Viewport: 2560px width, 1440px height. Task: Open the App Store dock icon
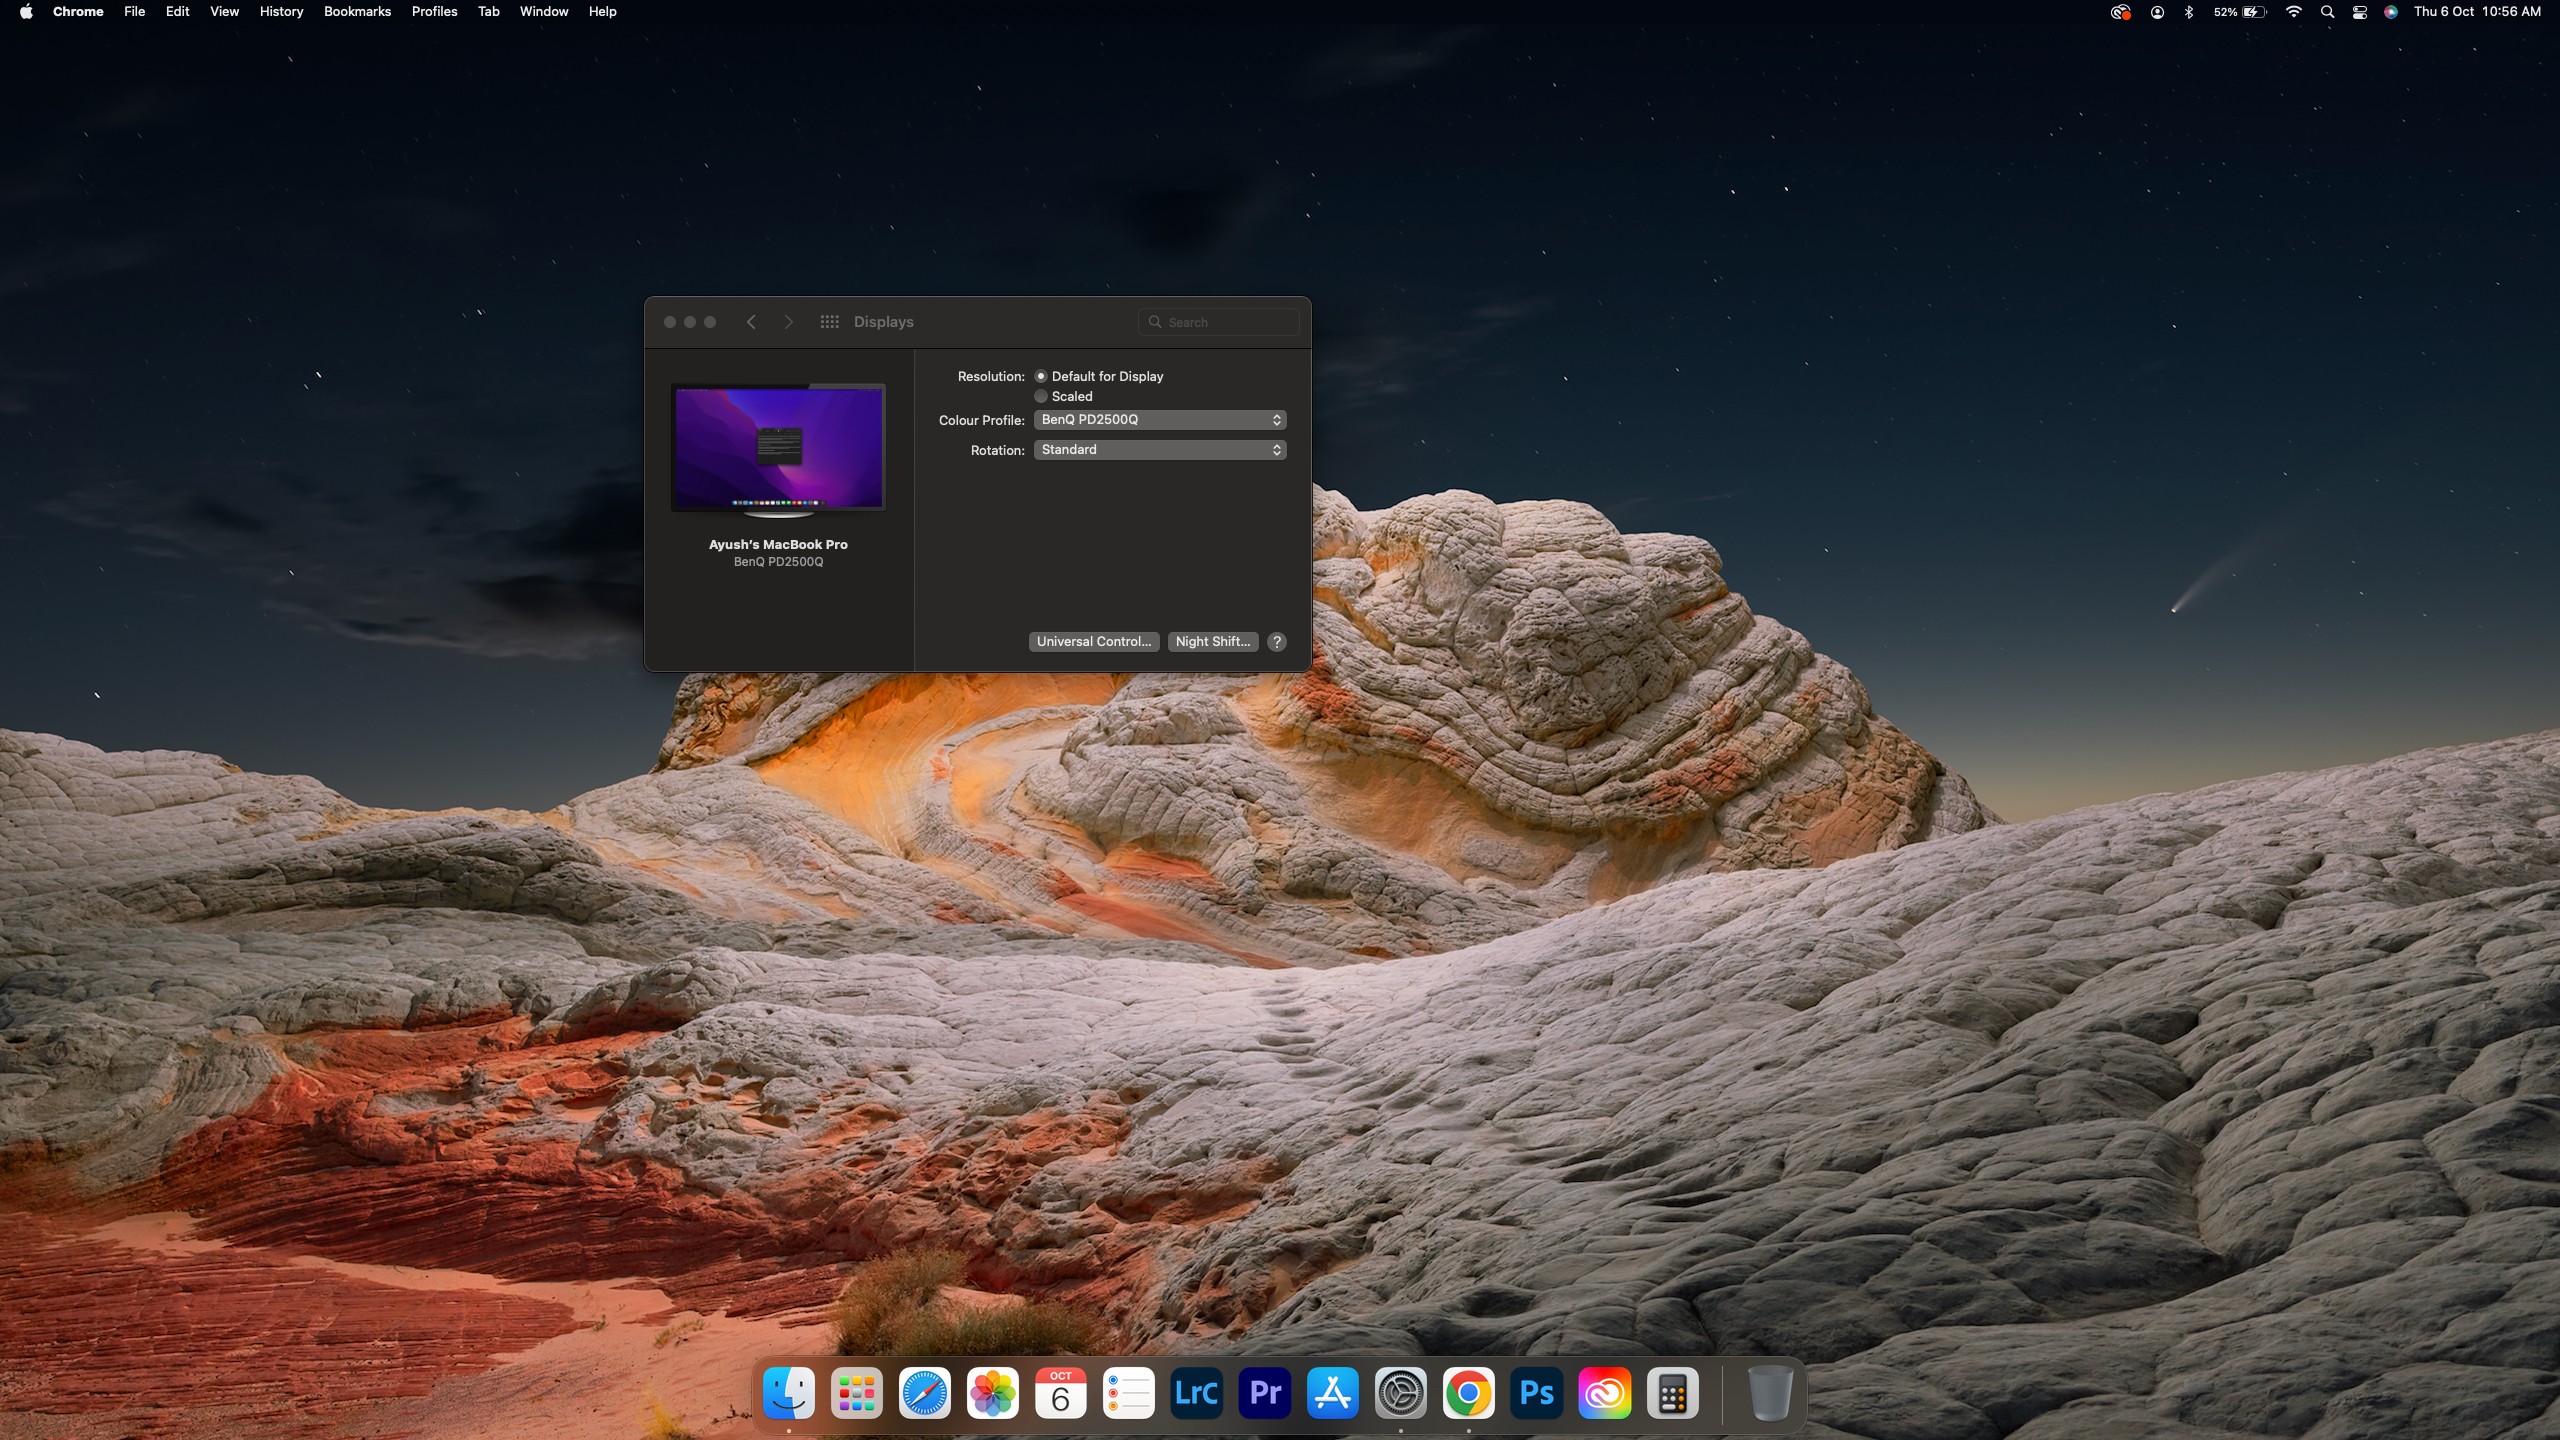[1332, 1393]
